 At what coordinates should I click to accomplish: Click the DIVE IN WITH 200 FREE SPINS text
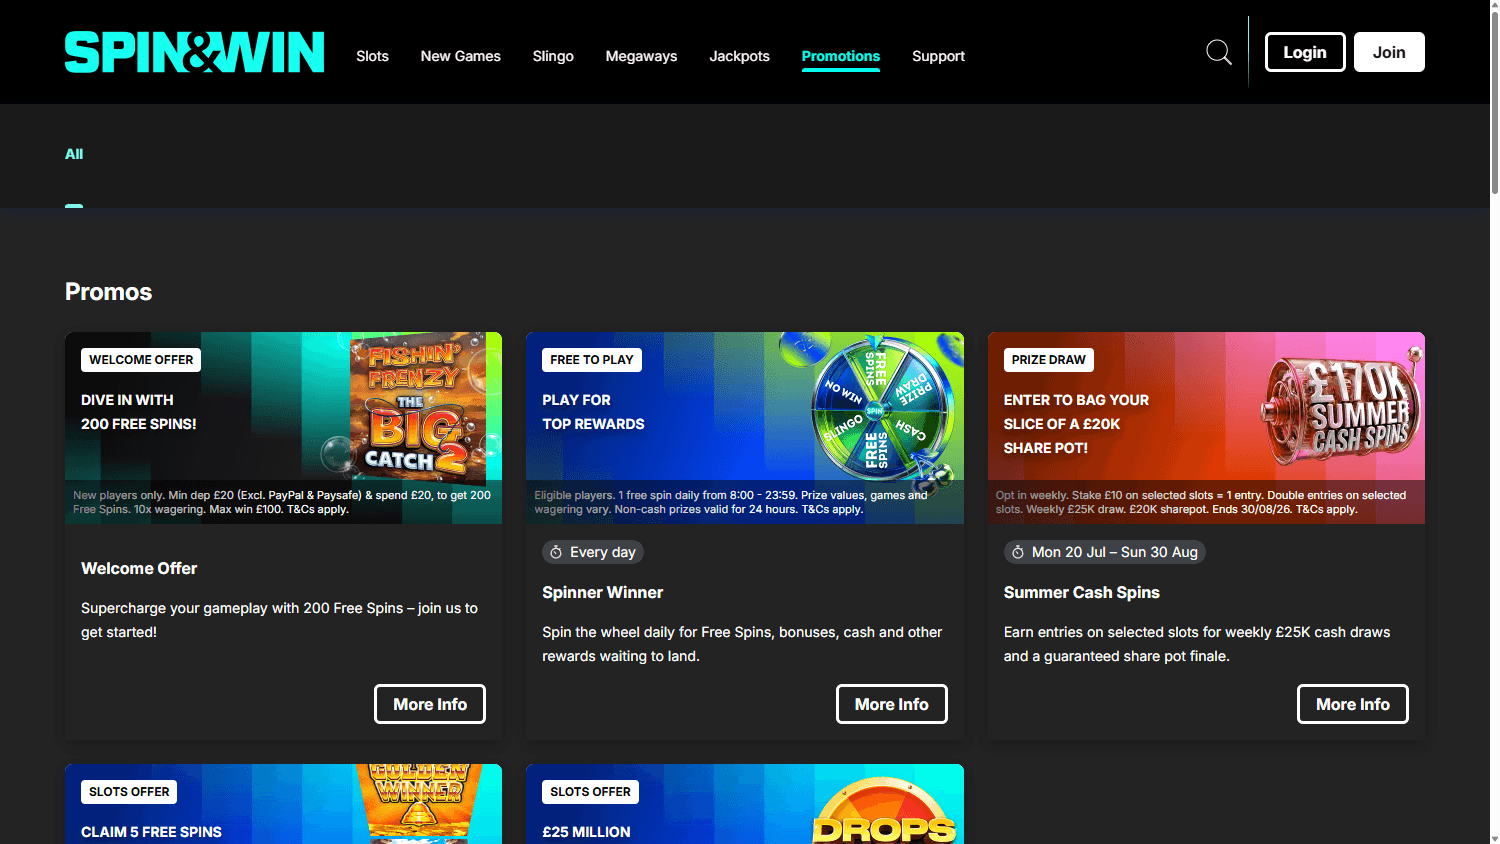pos(139,412)
